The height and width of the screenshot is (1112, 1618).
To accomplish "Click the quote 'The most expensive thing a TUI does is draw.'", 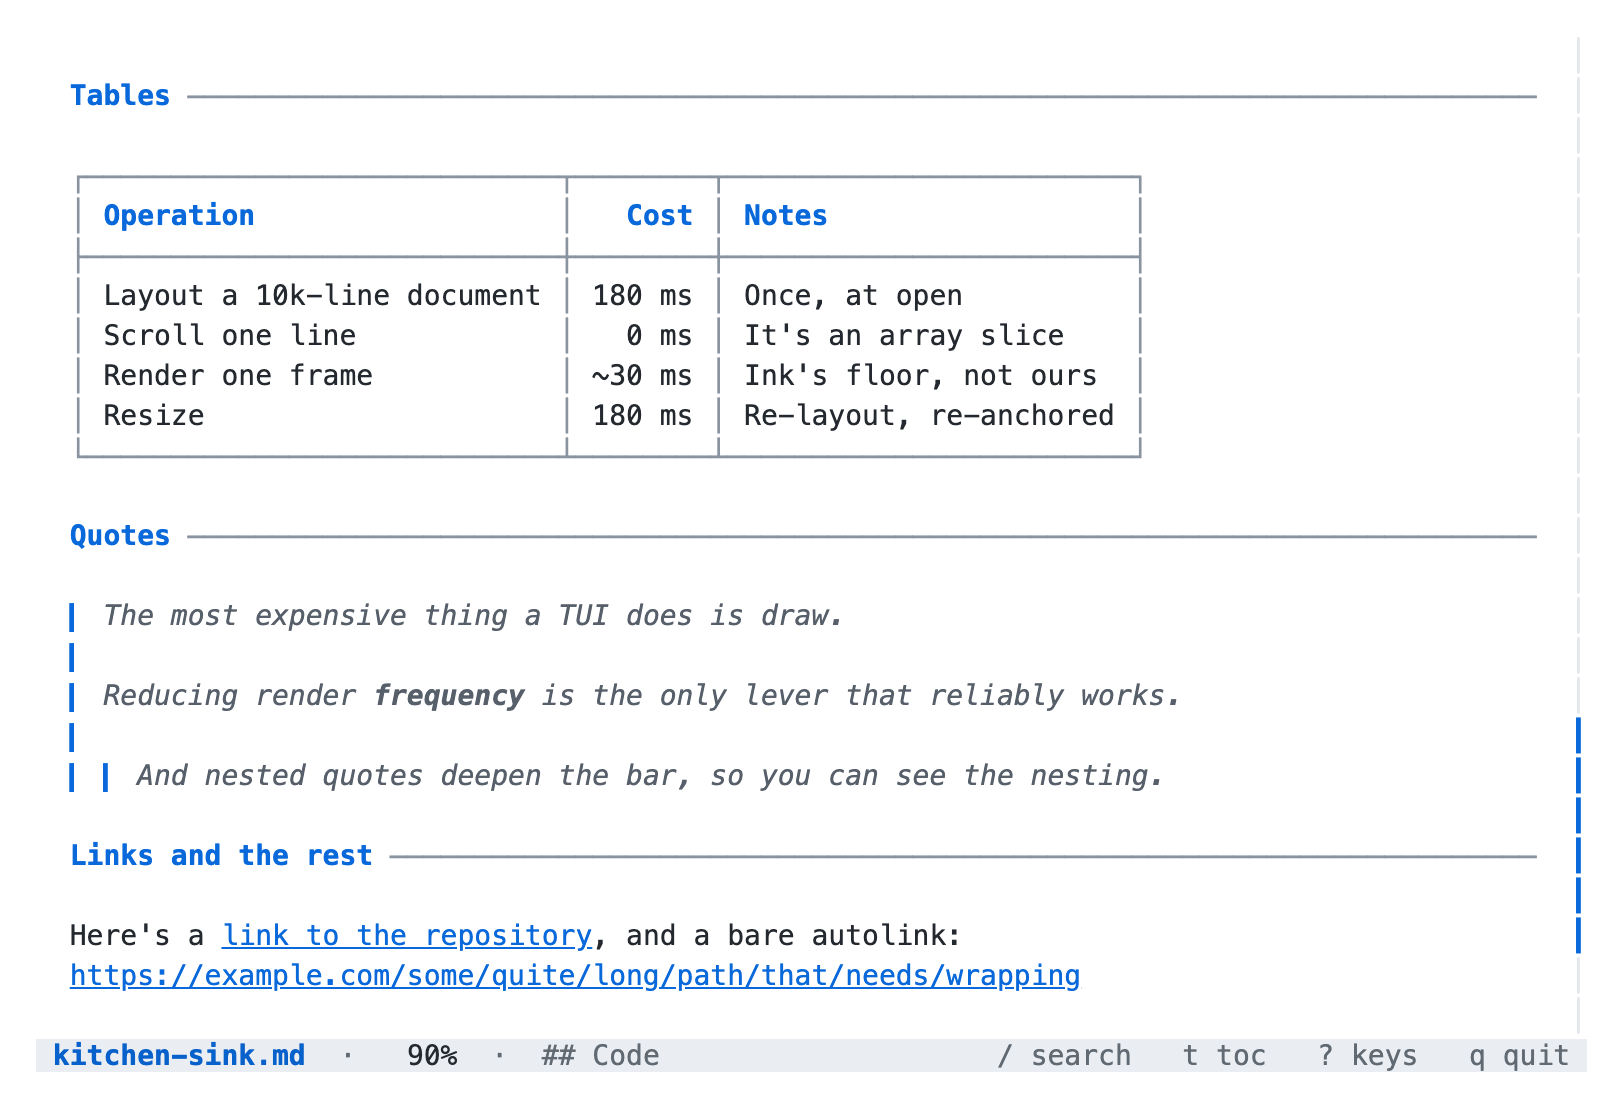I will pos(474,616).
